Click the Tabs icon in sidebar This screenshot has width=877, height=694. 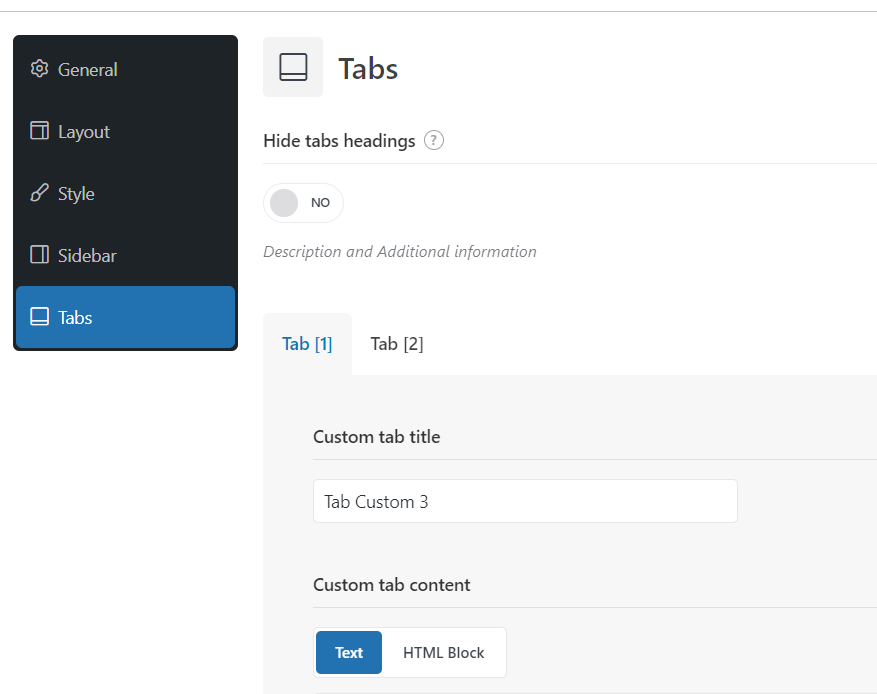(39, 317)
